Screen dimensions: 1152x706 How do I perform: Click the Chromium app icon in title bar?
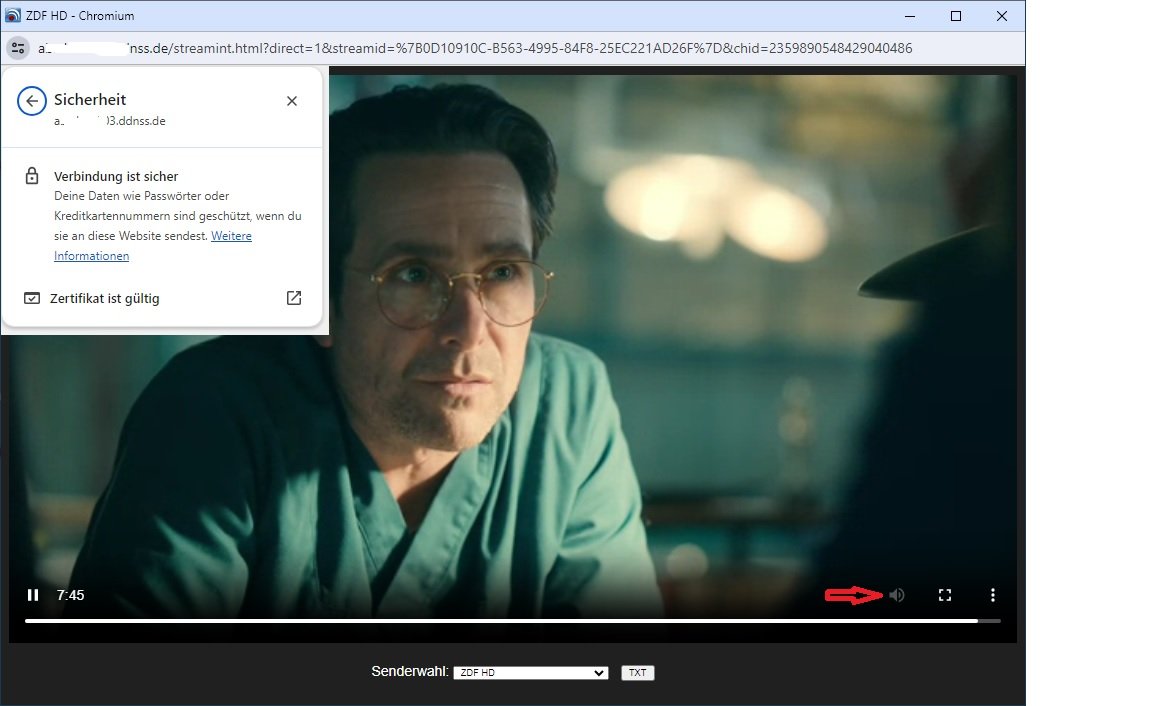(12, 16)
